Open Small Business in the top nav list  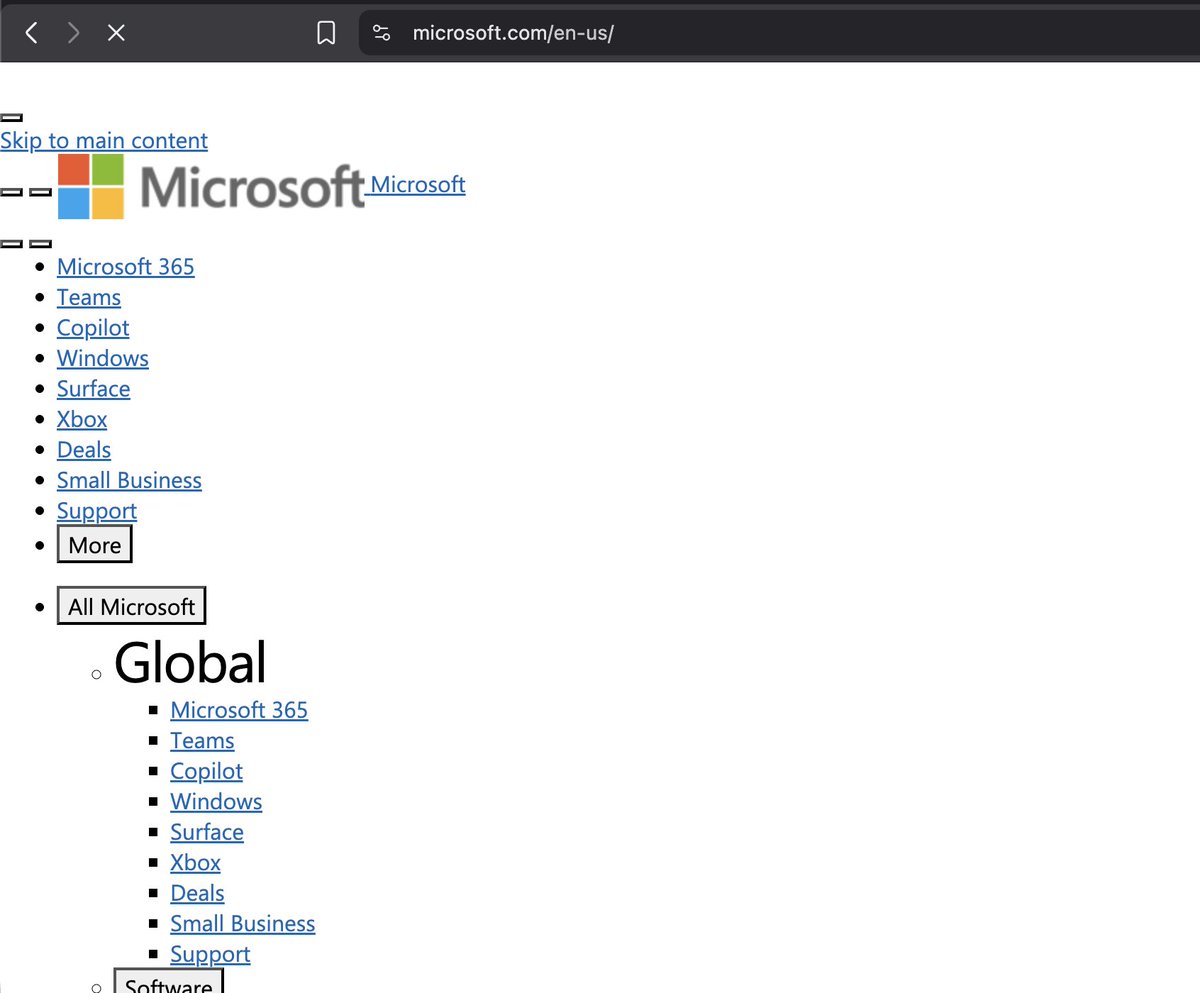tap(129, 480)
